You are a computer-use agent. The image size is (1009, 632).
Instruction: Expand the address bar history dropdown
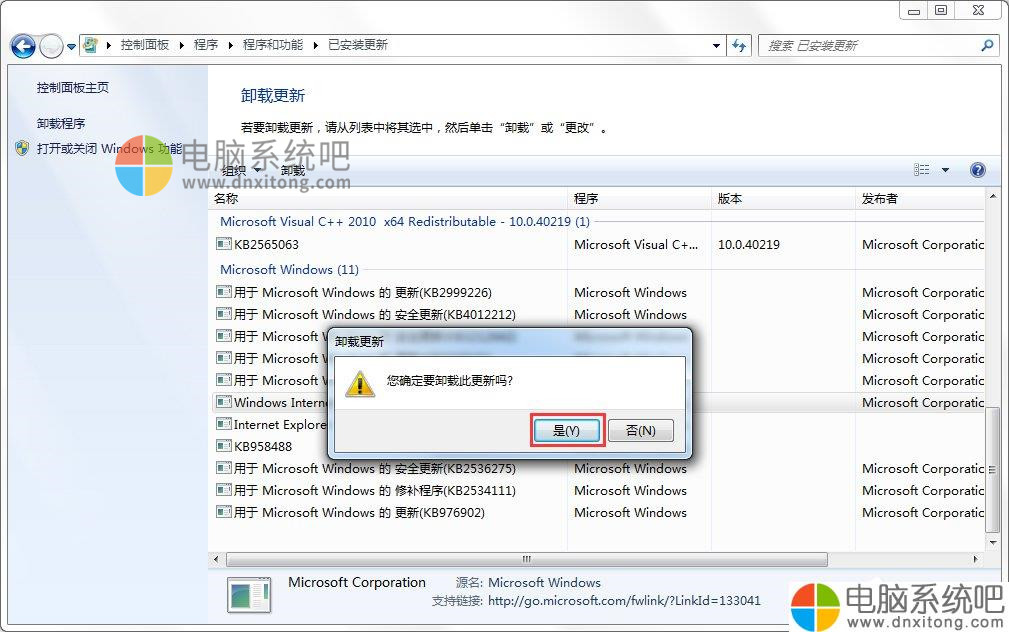pos(716,46)
